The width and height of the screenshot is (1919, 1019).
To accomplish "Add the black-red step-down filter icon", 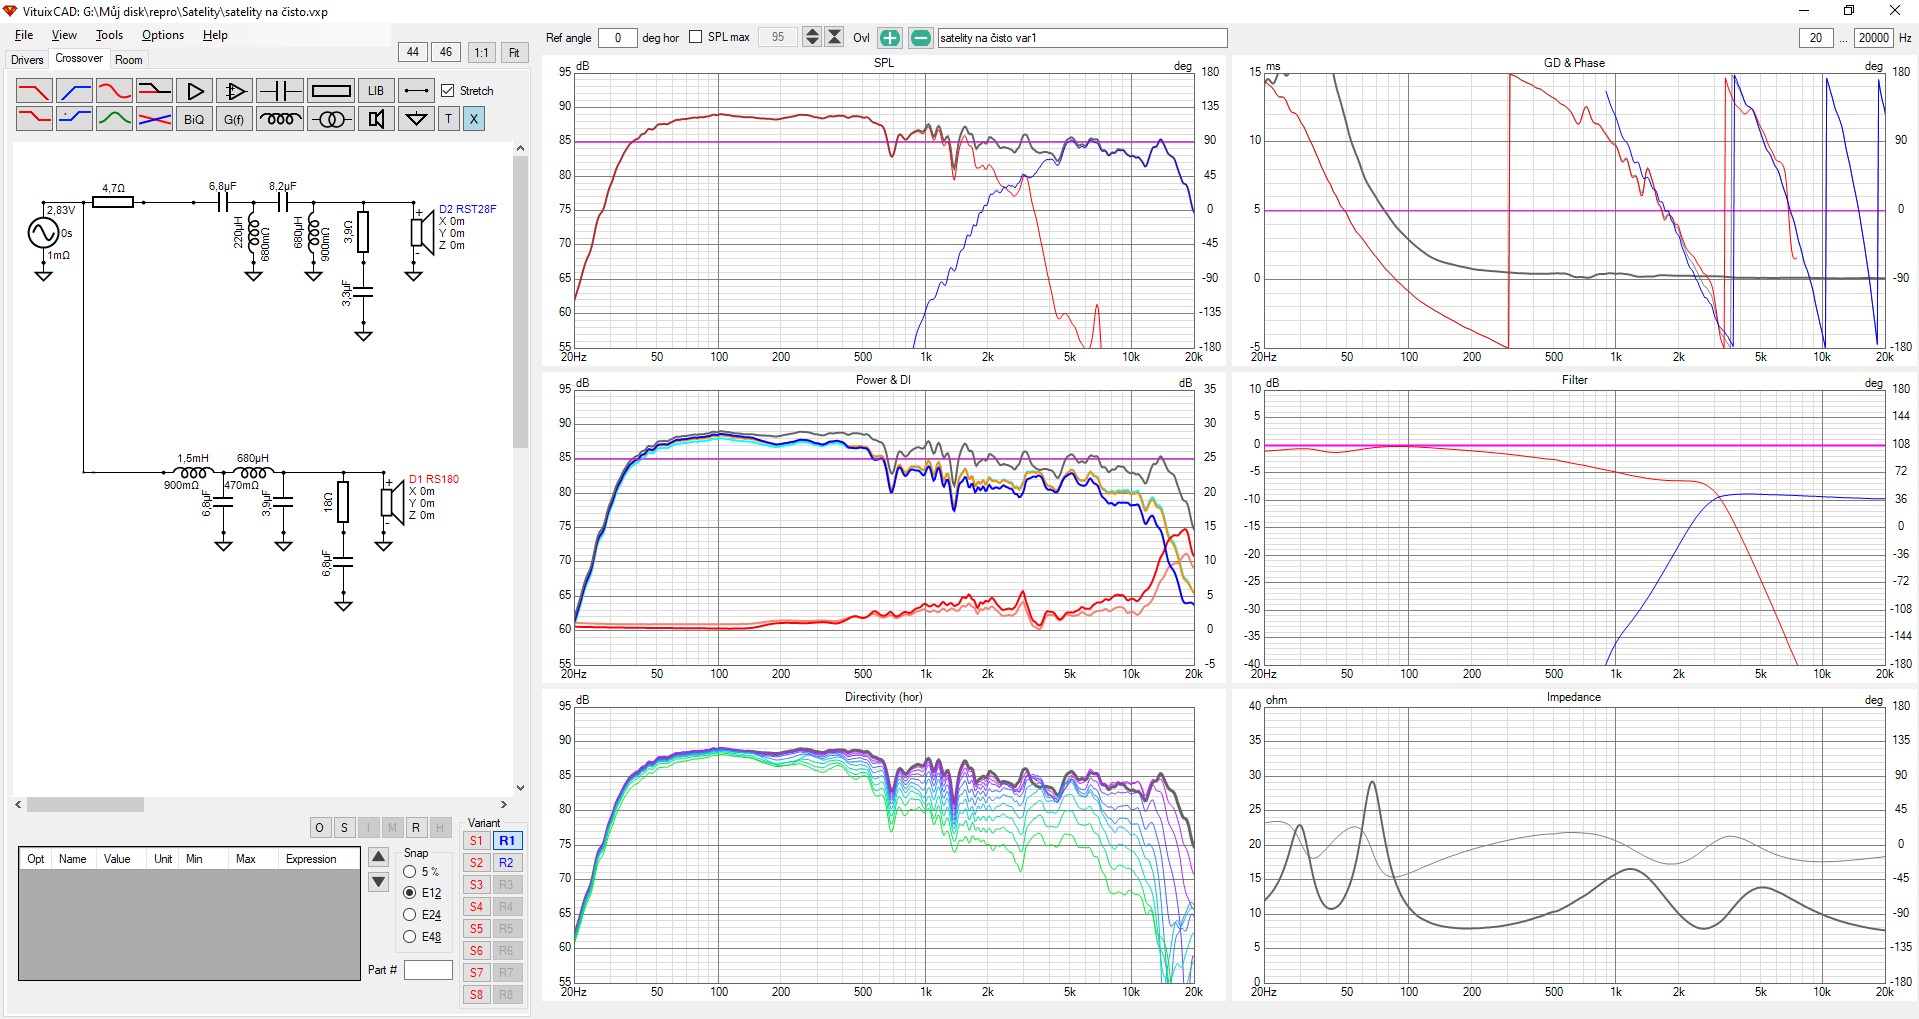I will (154, 91).
